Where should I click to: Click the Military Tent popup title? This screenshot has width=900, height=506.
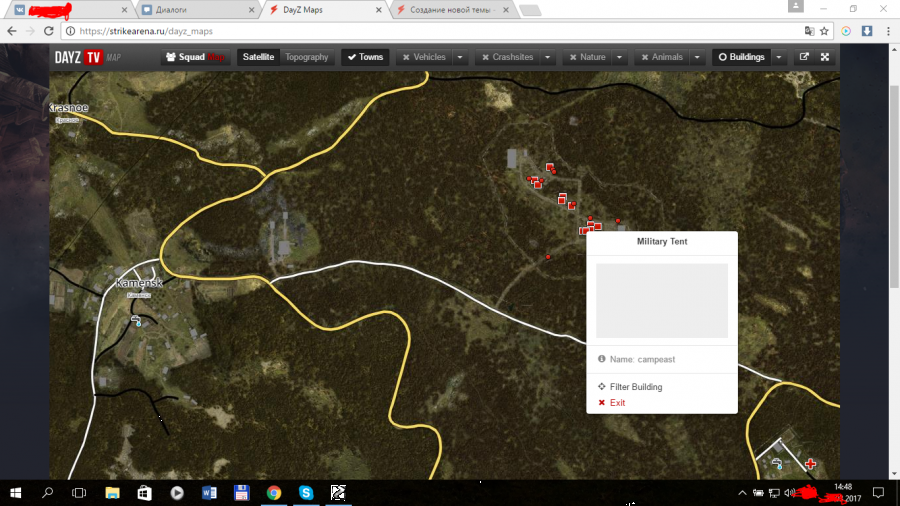662,242
